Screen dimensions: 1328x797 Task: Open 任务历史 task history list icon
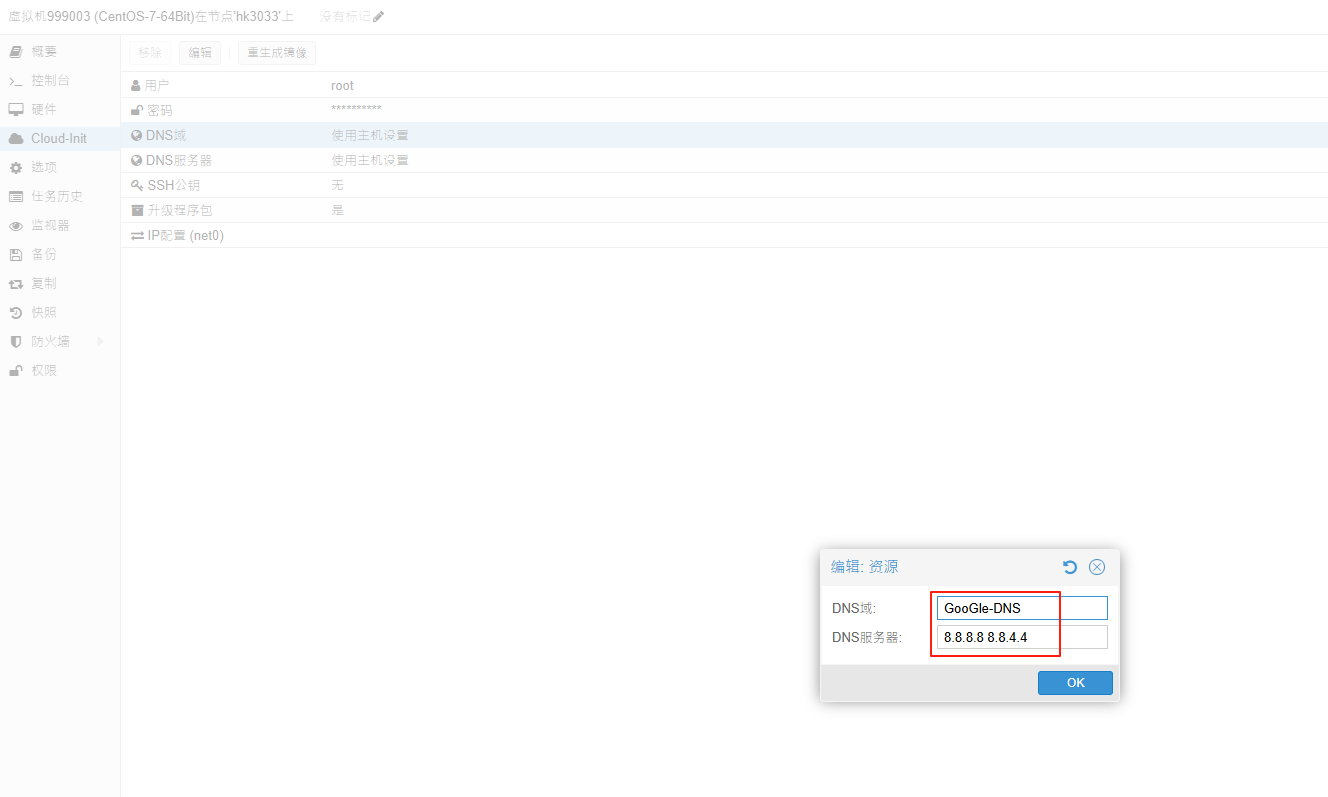tap(16, 197)
